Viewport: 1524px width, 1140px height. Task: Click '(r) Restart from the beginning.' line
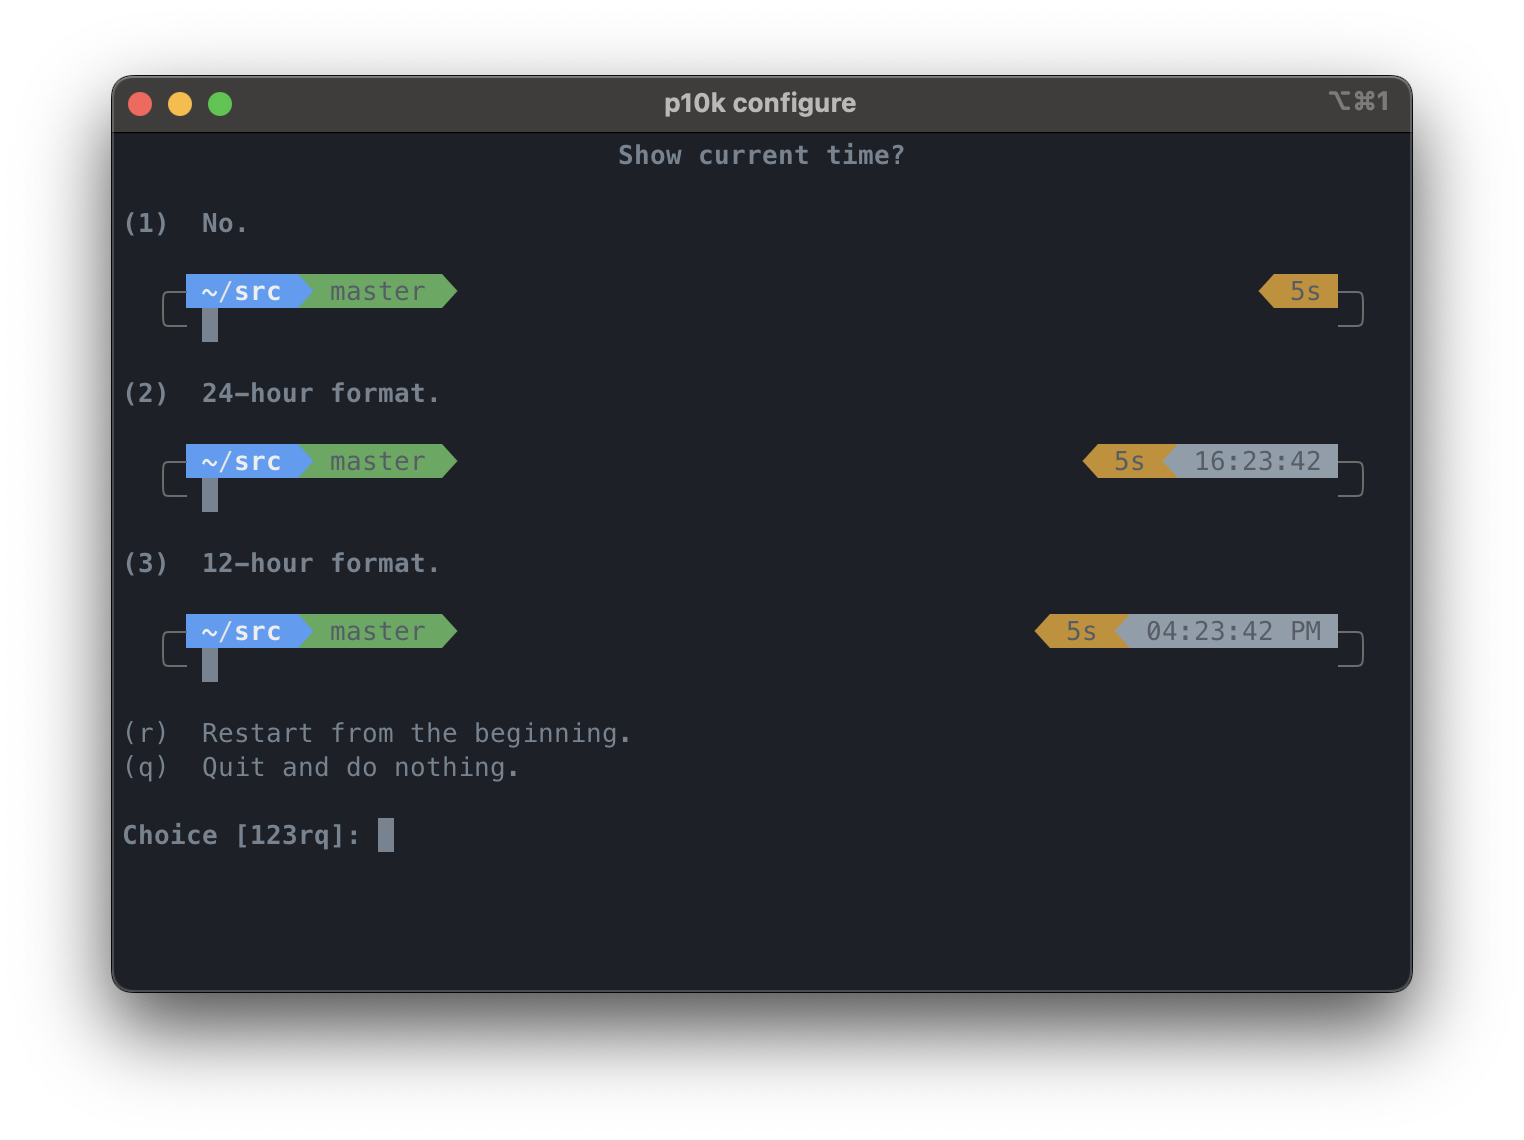[x=377, y=733]
